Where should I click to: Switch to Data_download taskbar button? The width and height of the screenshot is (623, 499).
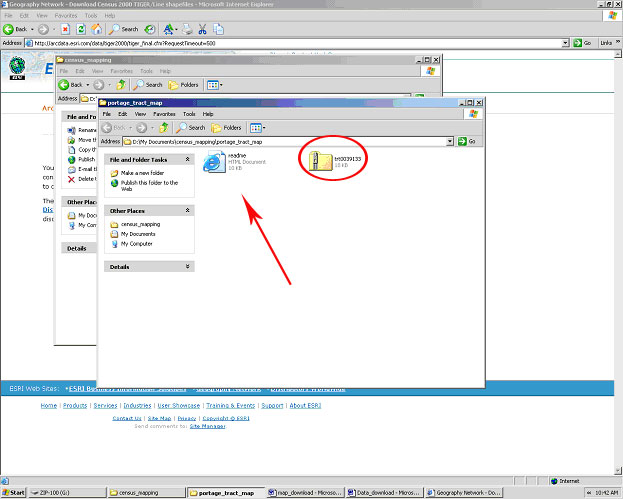[384, 493]
